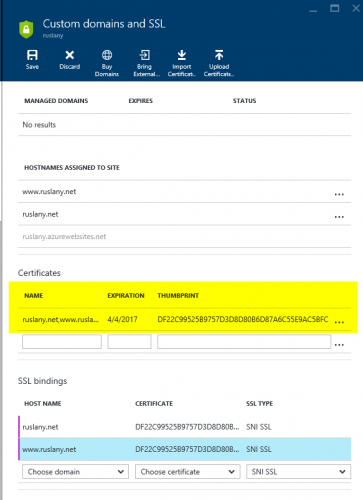This screenshot has height=500, width=363.
Task: Click empty certificate name input field
Action: coord(62,342)
